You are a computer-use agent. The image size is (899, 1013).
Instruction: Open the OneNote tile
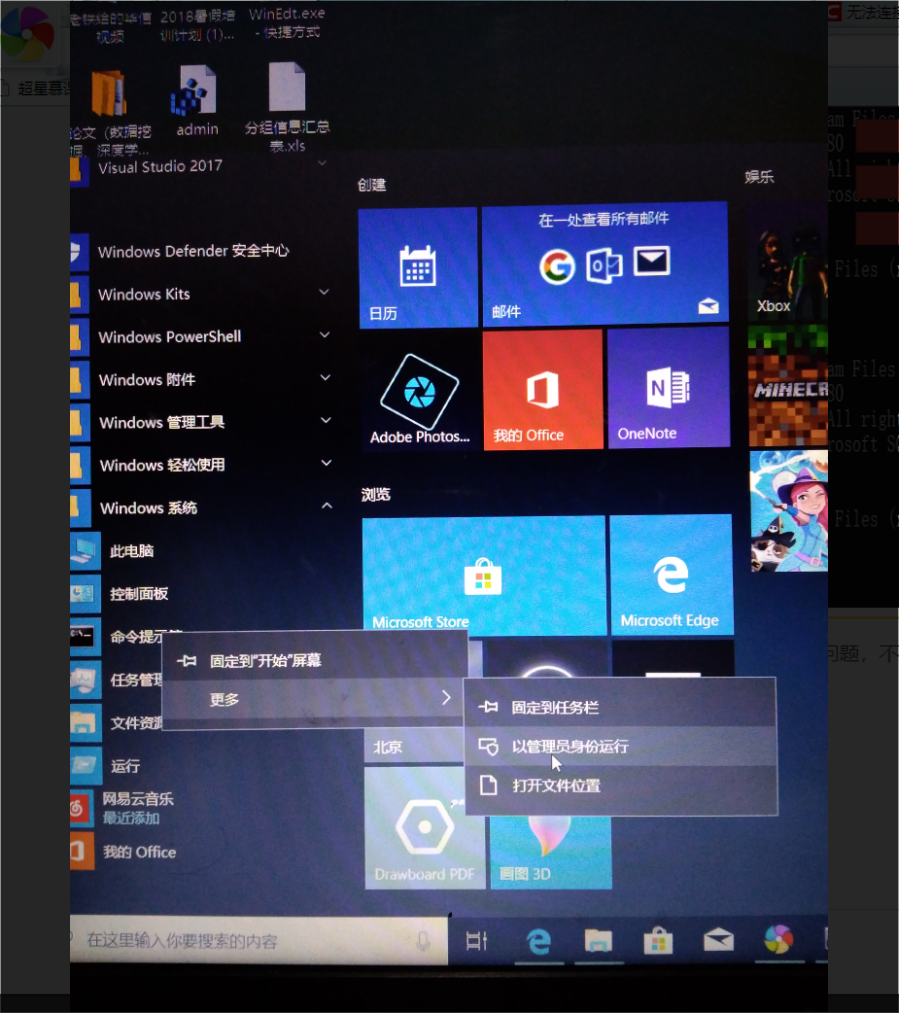click(x=668, y=387)
